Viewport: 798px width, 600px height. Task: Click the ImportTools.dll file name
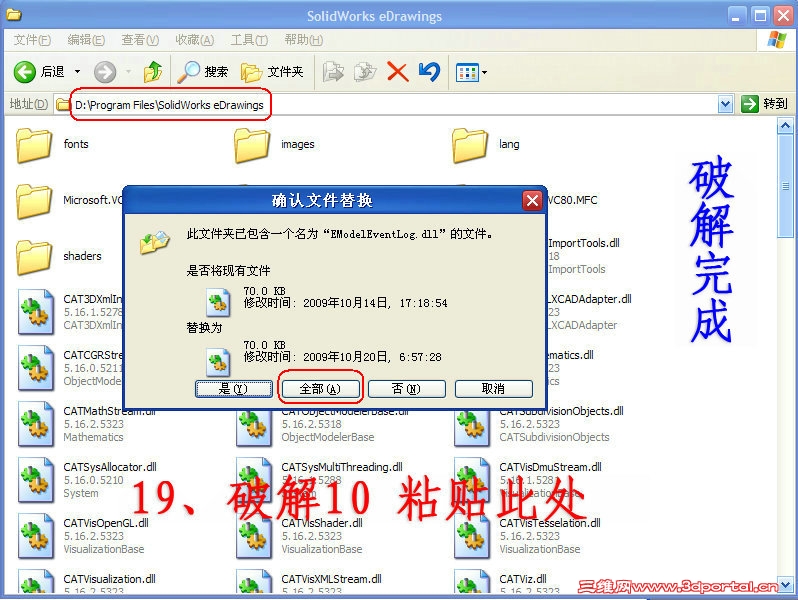pos(584,243)
